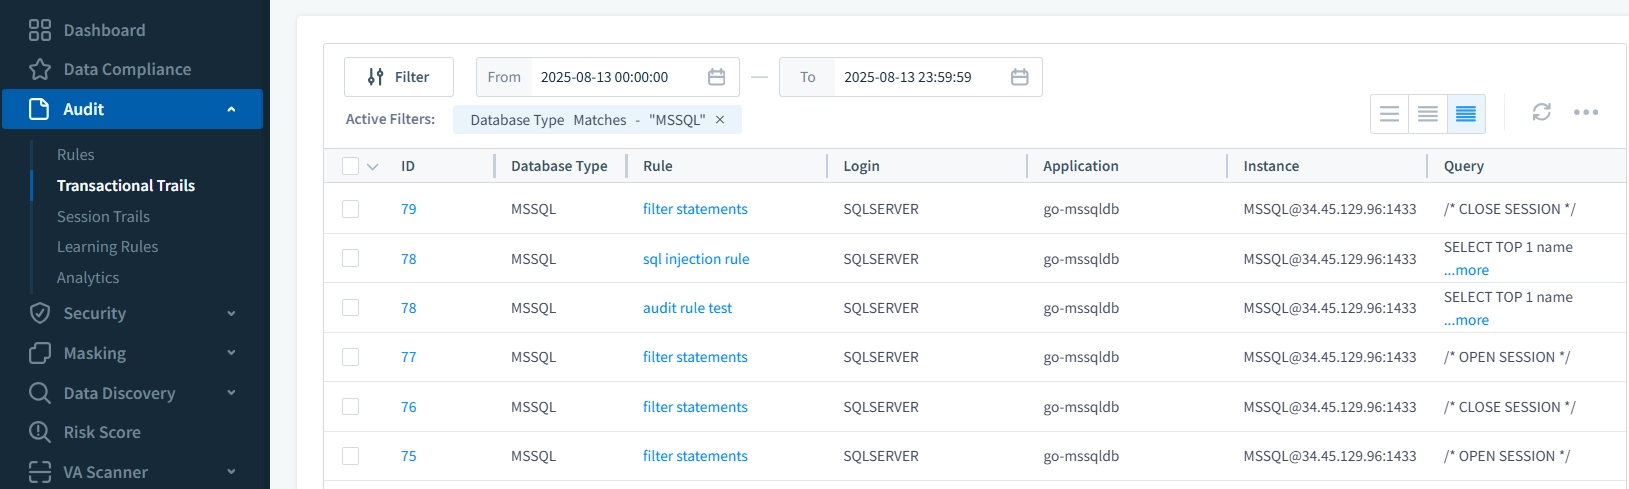Switch to medium row density view
Image resolution: width=1629 pixels, height=489 pixels.
tap(1427, 114)
